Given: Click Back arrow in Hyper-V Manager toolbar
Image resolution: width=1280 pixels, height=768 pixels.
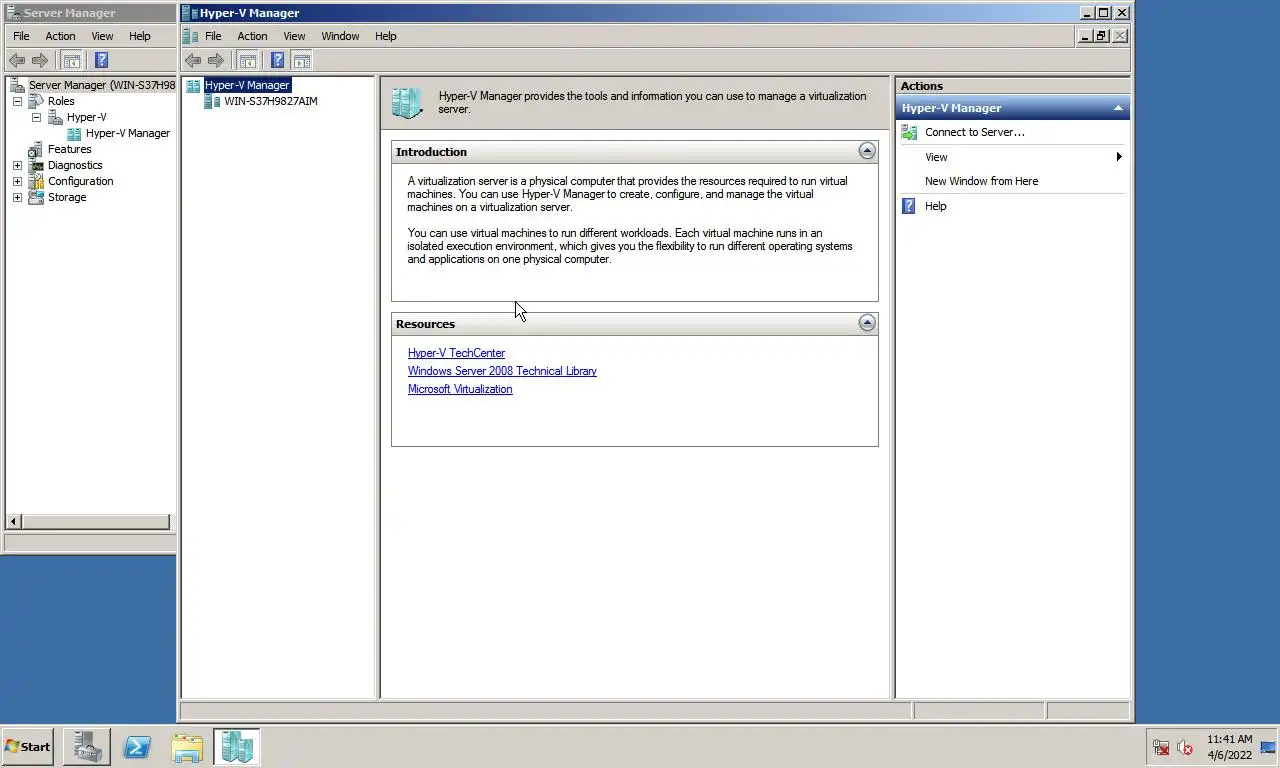Looking at the screenshot, I should pyautogui.click(x=193, y=60).
